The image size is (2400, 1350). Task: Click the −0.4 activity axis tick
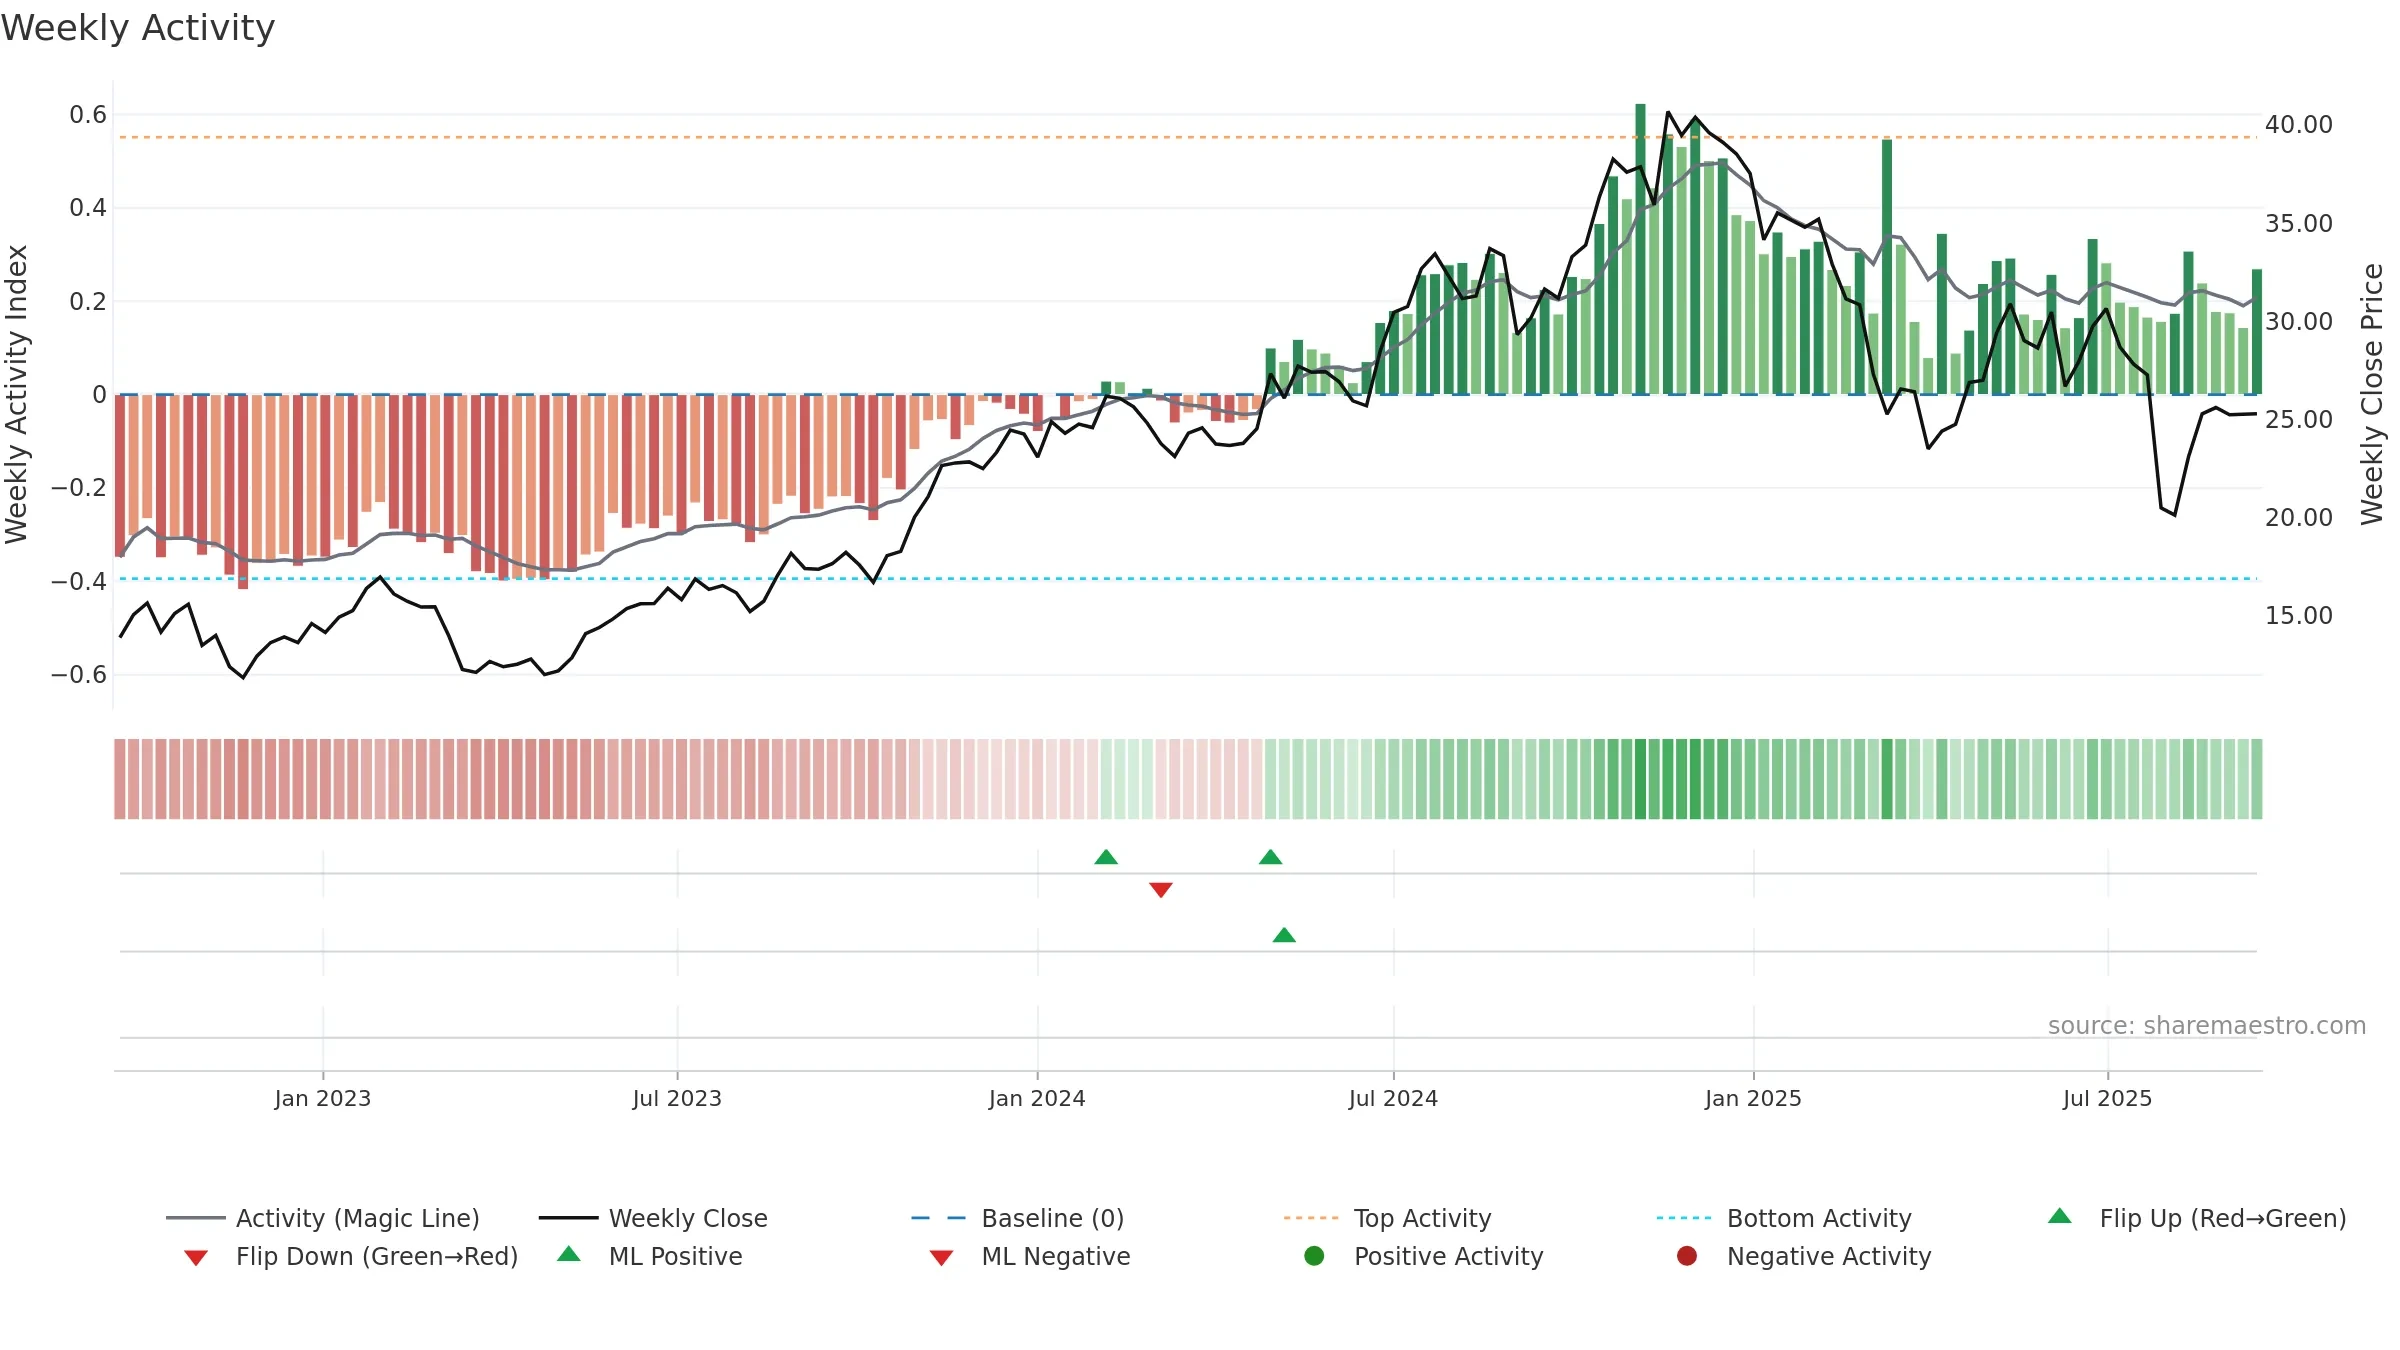point(79,581)
